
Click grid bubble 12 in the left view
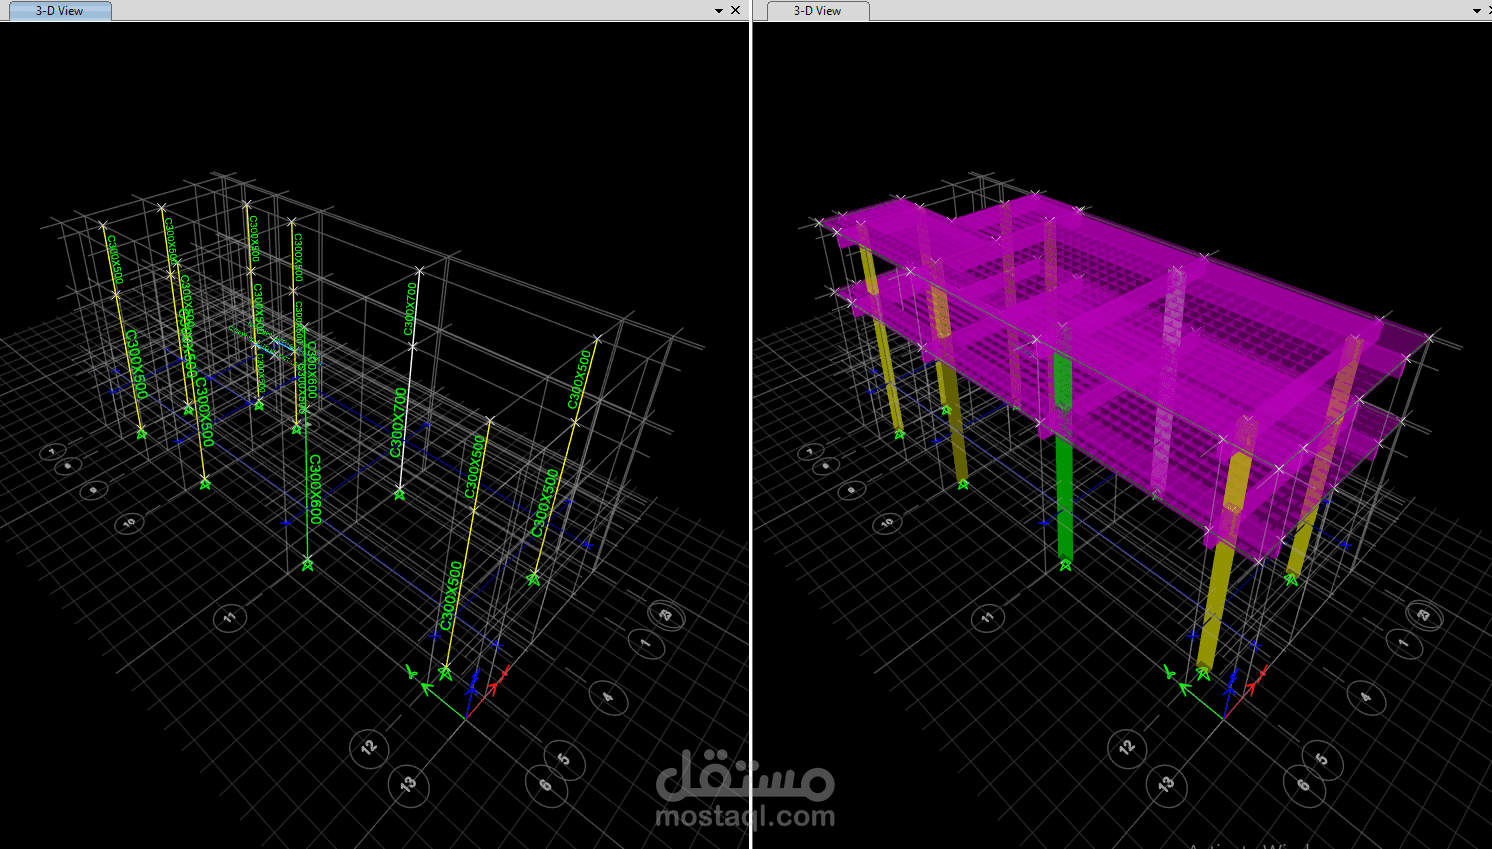point(369,748)
